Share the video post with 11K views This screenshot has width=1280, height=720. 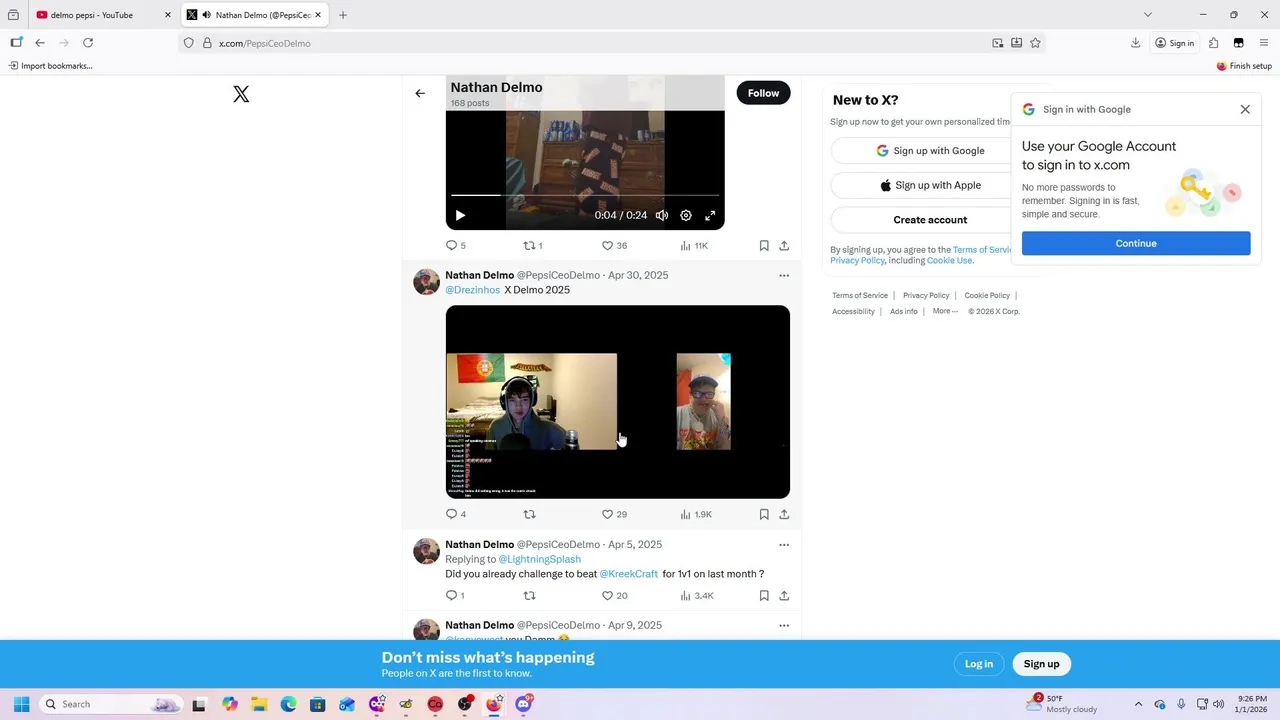pyautogui.click(x=784, y=245)
